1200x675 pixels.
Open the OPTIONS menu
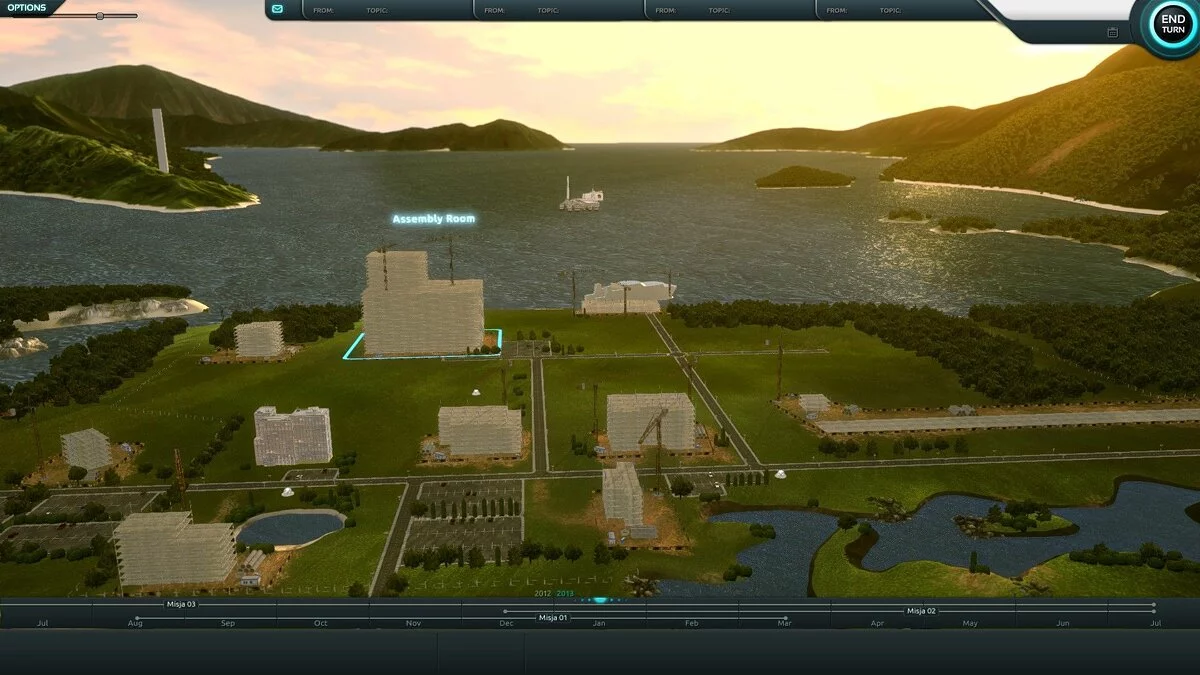point(27,7)
